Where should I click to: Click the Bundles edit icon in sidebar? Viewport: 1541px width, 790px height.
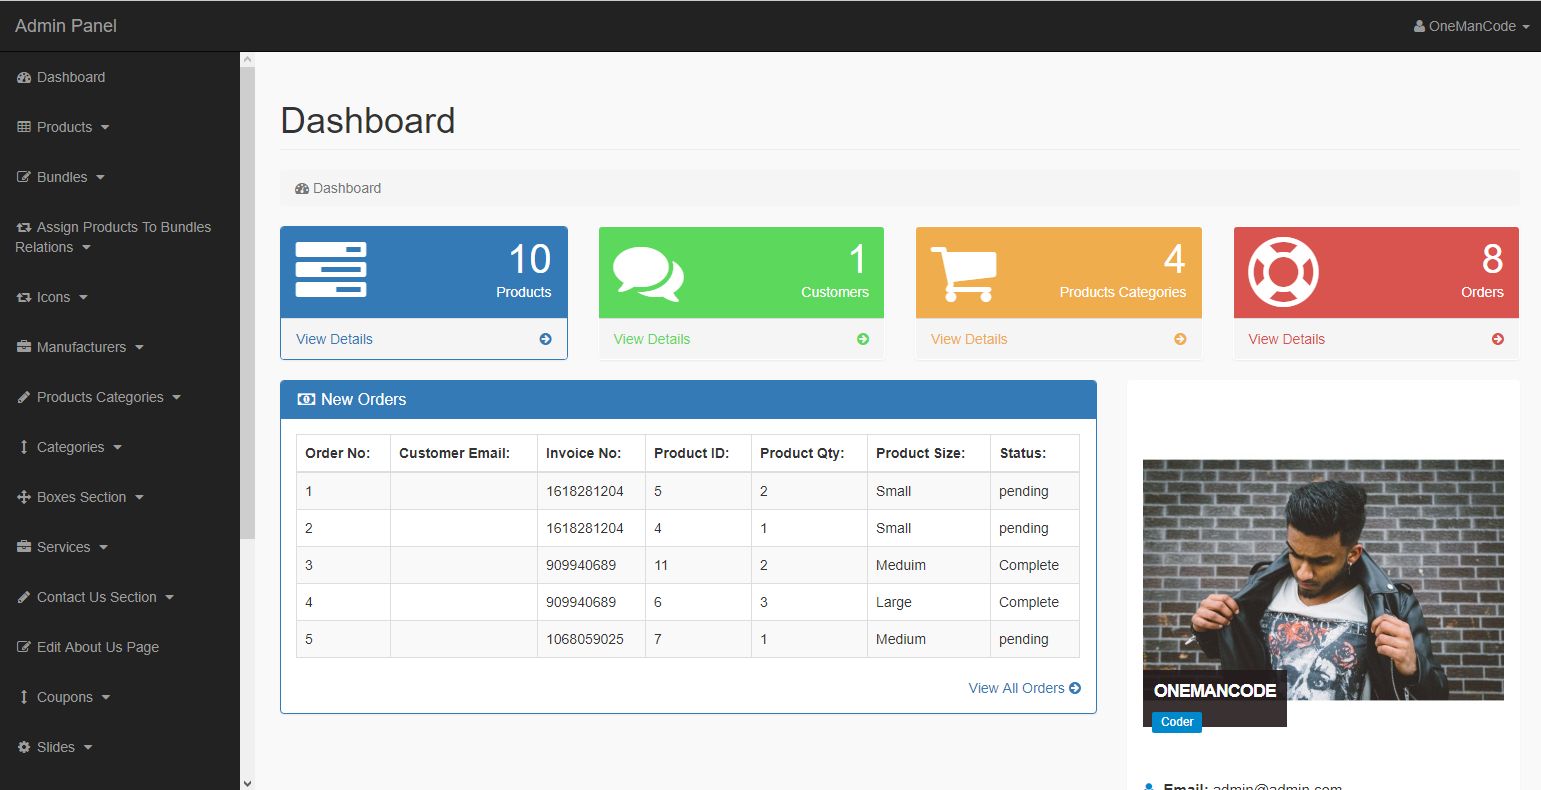click(x=24, y=177)
